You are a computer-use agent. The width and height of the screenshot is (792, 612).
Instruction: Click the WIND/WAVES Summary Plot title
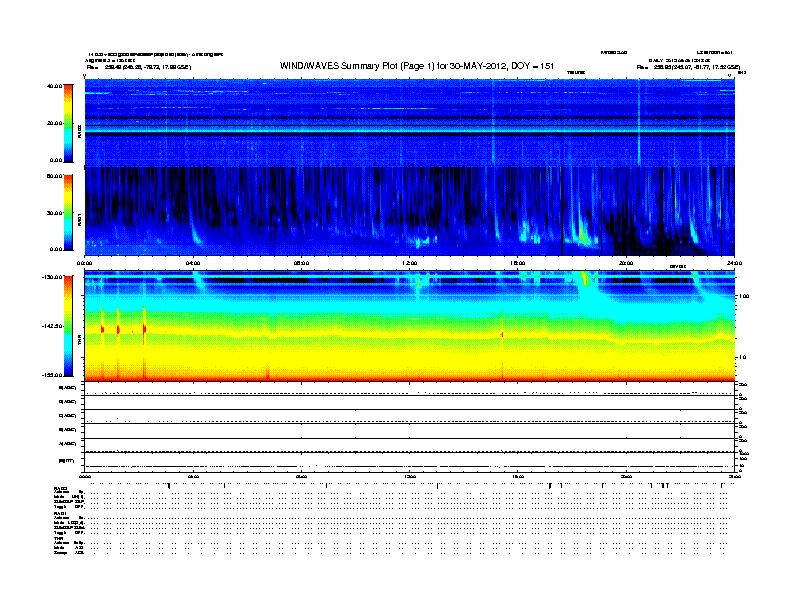coord(417,66)
